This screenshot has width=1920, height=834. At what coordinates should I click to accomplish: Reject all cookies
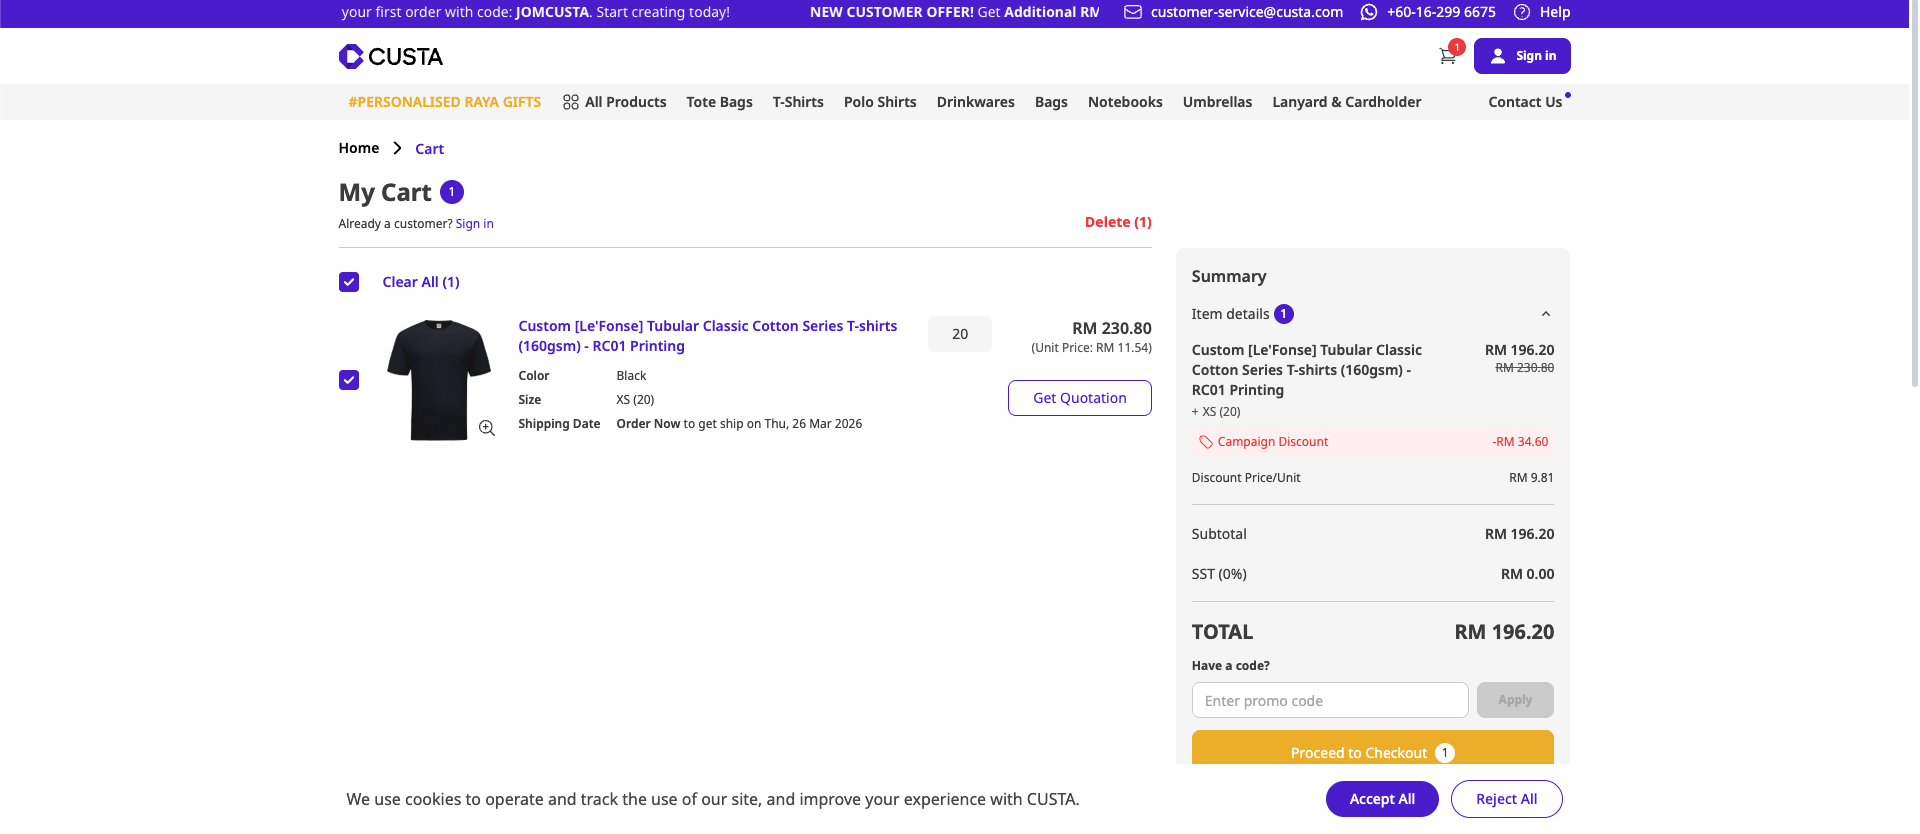click(x=1506, y=799)
